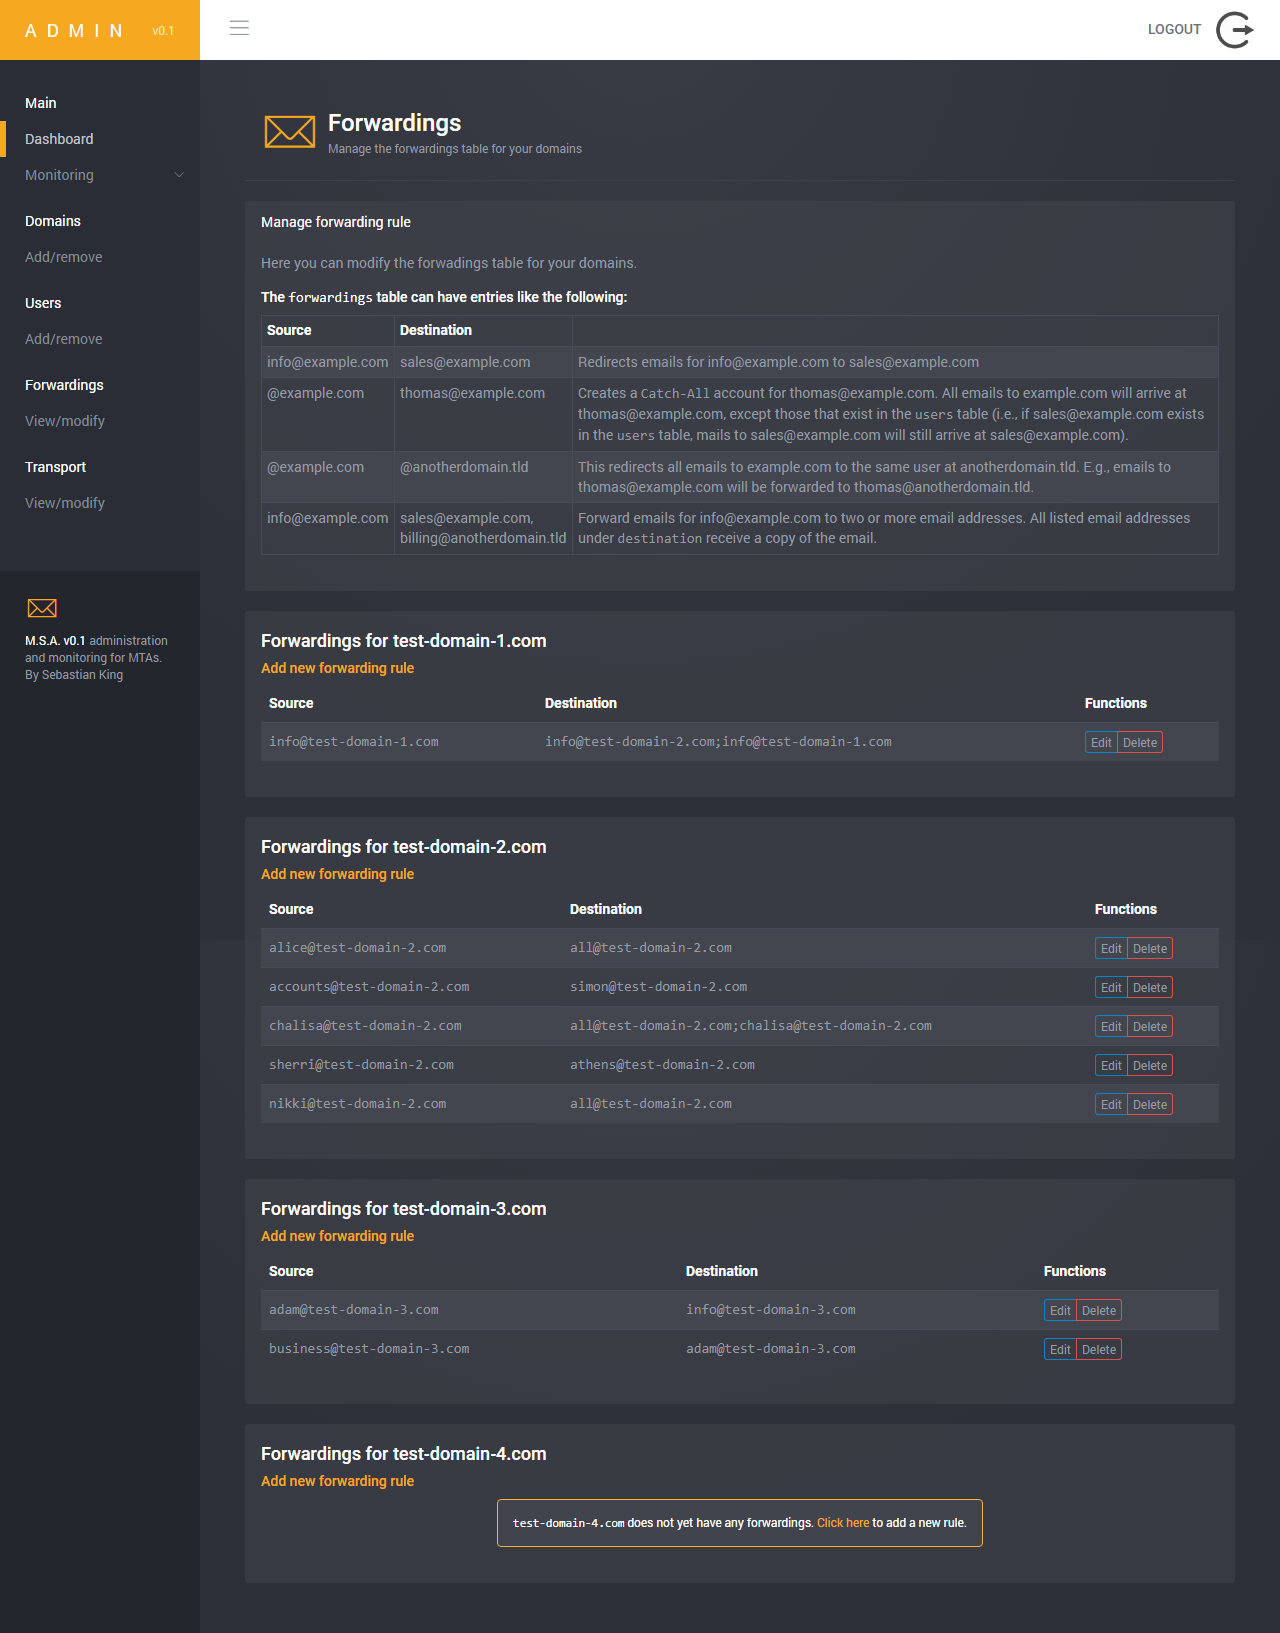Screen dimensions: 1280x1633
Task: Edit the info@test-domain-1.com forwarding
Action: click(1101, 743)
